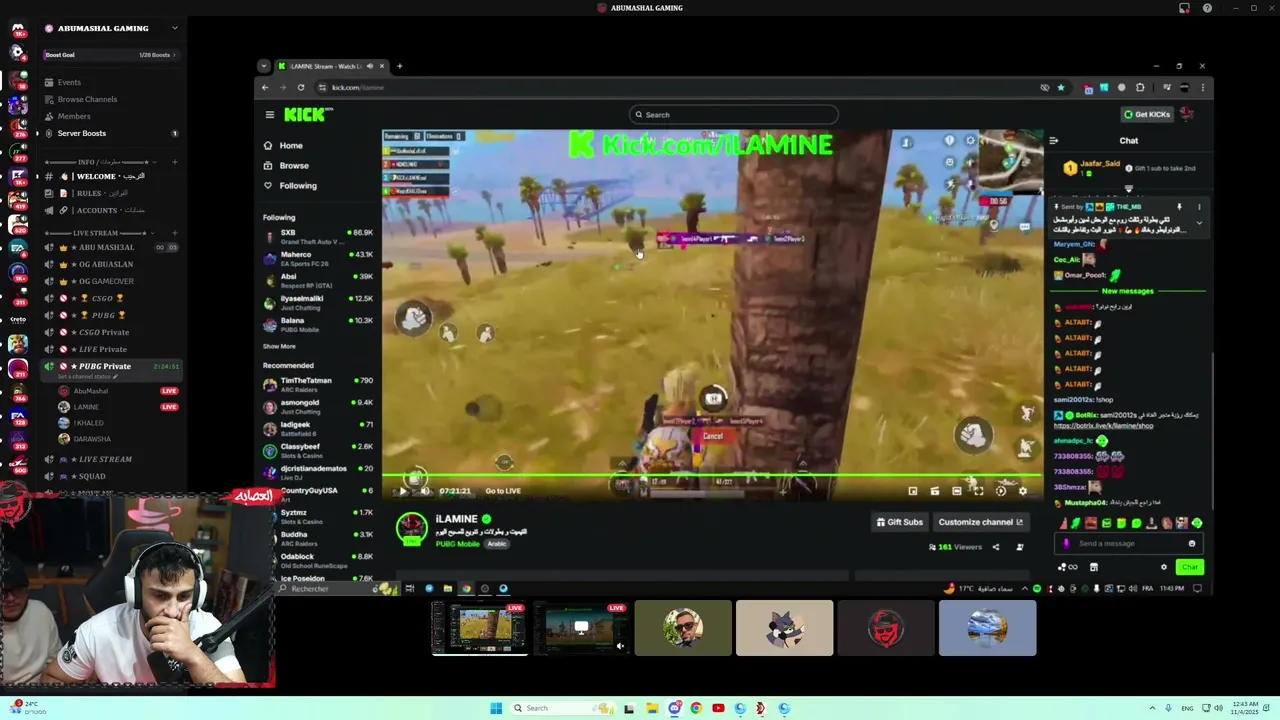Join OG ABUASLAN voice channel
1280x720 pixels.
pyautogui.click(x=110, y=264)
